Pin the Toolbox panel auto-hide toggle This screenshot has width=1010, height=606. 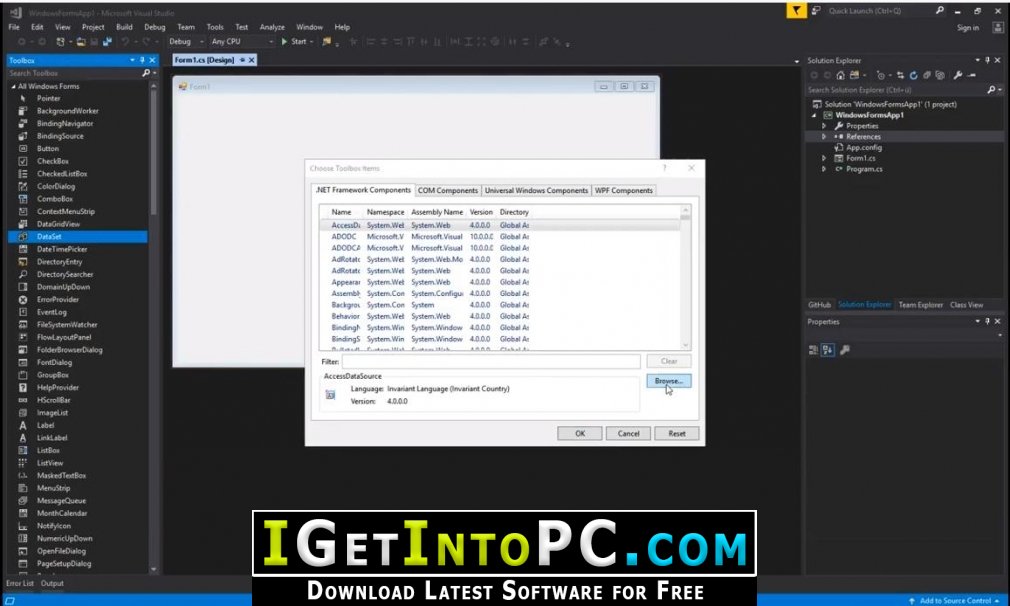coord(142,60)
